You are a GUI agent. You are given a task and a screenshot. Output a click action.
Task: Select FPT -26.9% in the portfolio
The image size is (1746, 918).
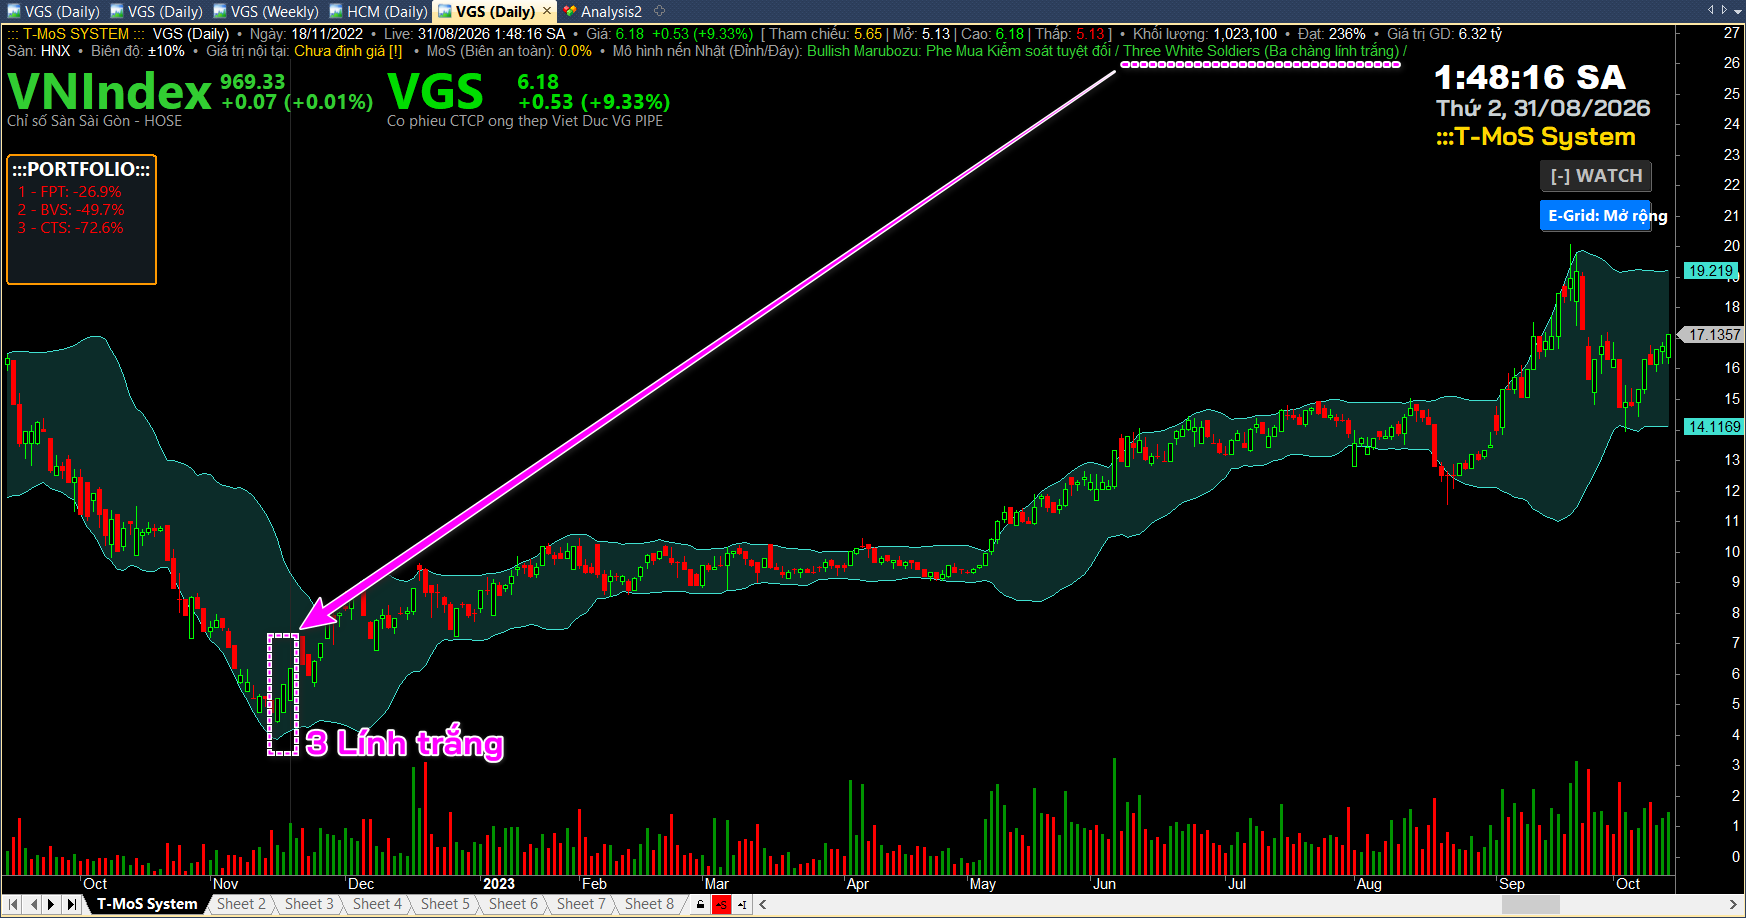70,192
